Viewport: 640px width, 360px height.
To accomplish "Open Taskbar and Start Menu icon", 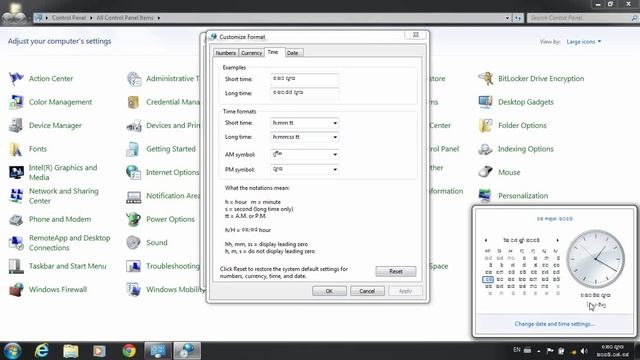I will [16, 266].
